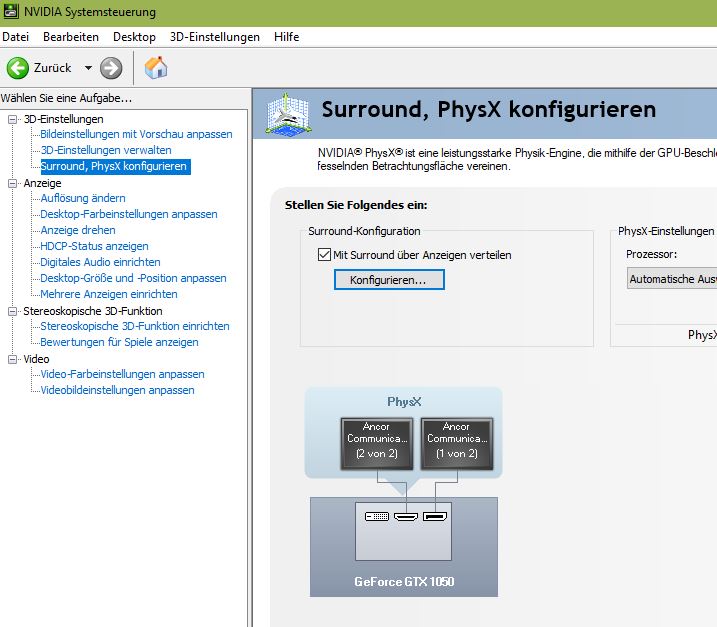
Task: Open Stereoskopische 3D-Funktion einrichten link
Action: coord(135,326)
